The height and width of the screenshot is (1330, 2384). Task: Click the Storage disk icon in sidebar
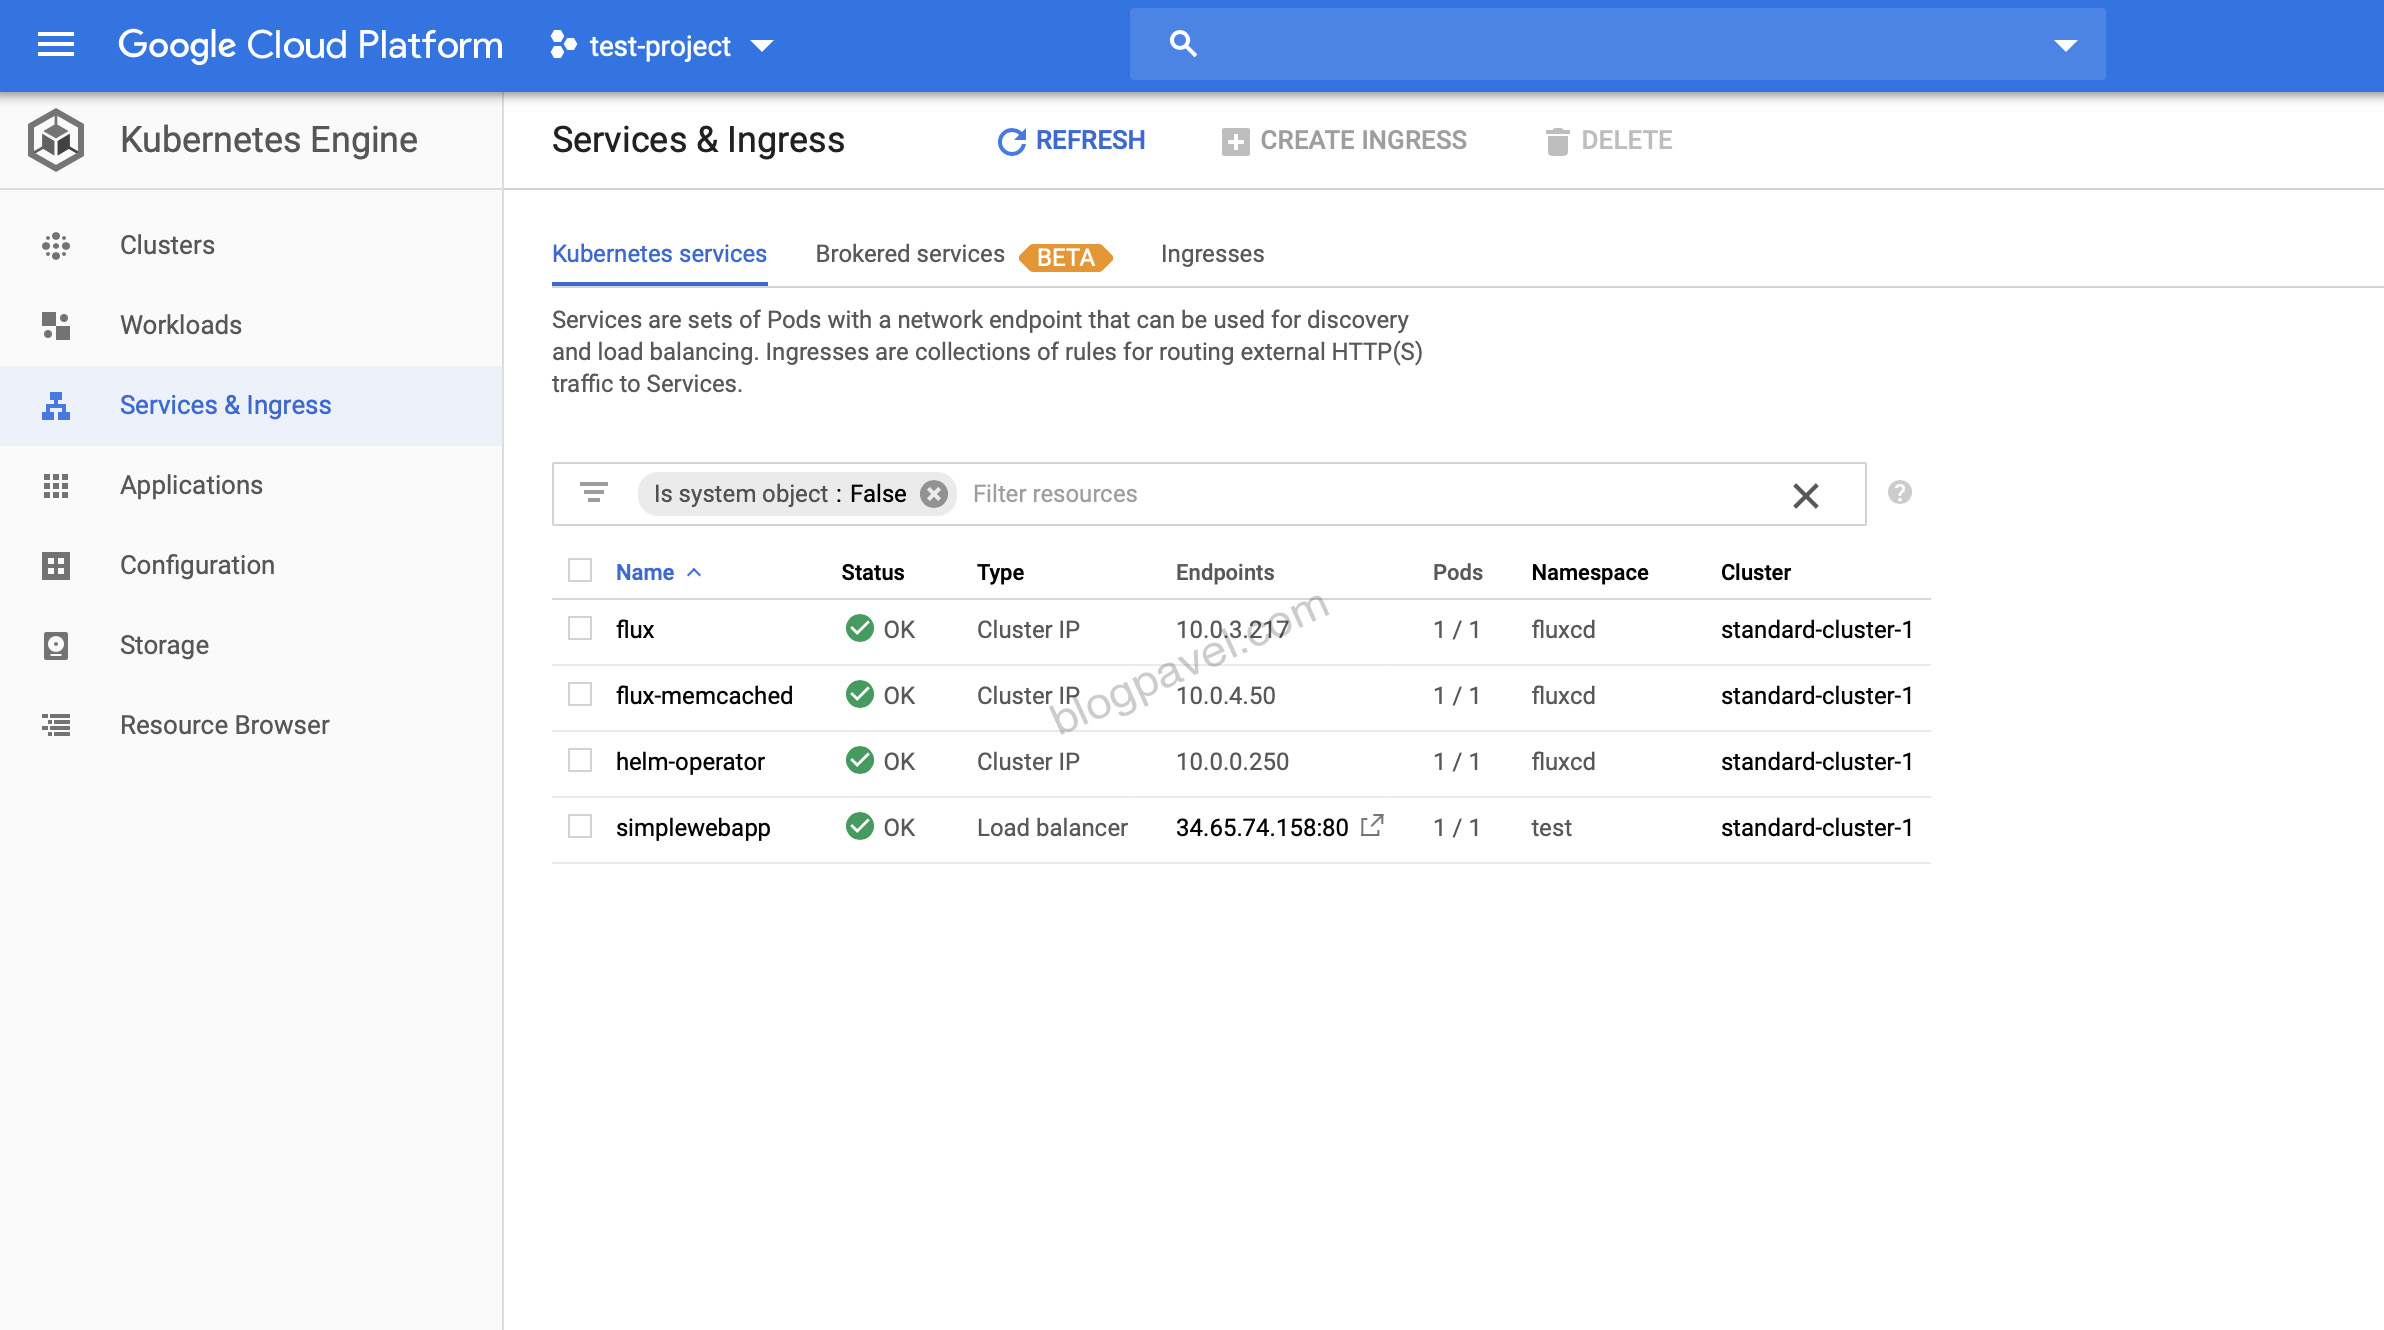click(x=56, y=645)
